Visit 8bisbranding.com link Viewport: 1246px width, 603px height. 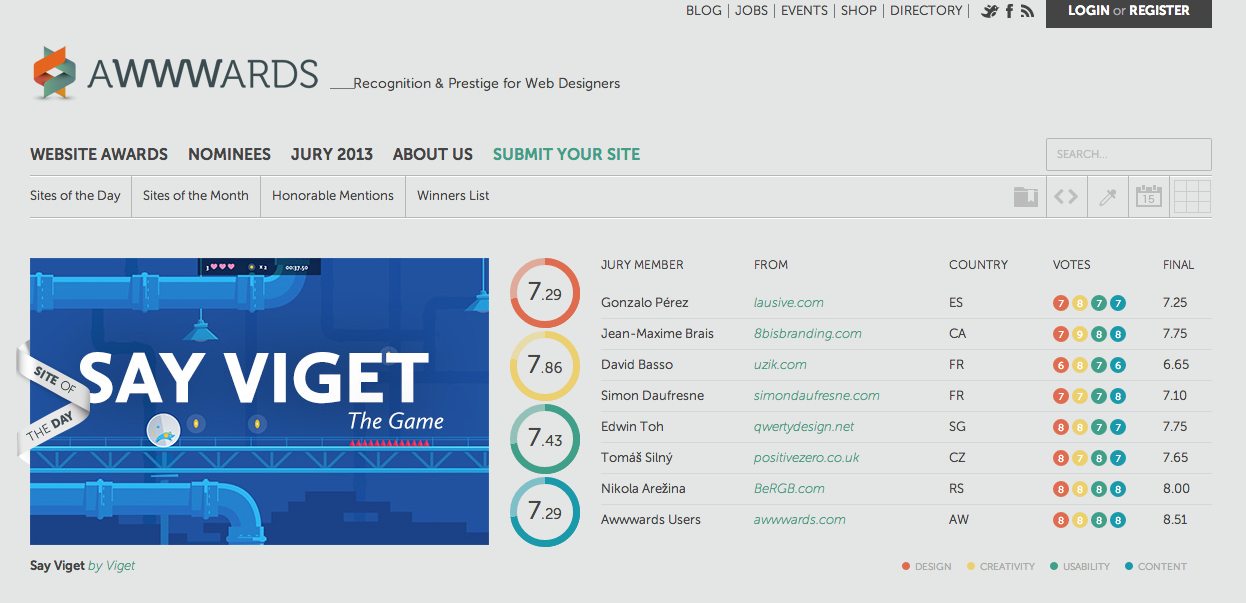pos(808,334)
